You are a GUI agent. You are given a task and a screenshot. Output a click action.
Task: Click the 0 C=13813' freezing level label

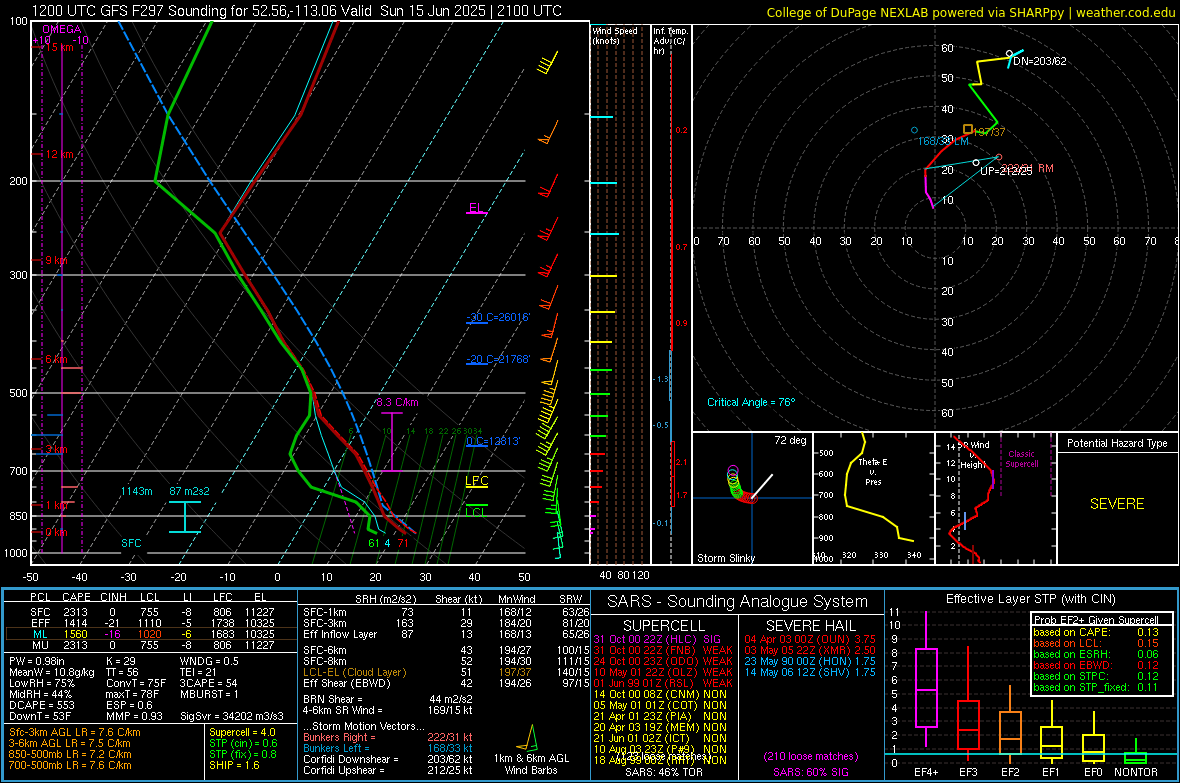pyautogui.click(x=493, y=441)
